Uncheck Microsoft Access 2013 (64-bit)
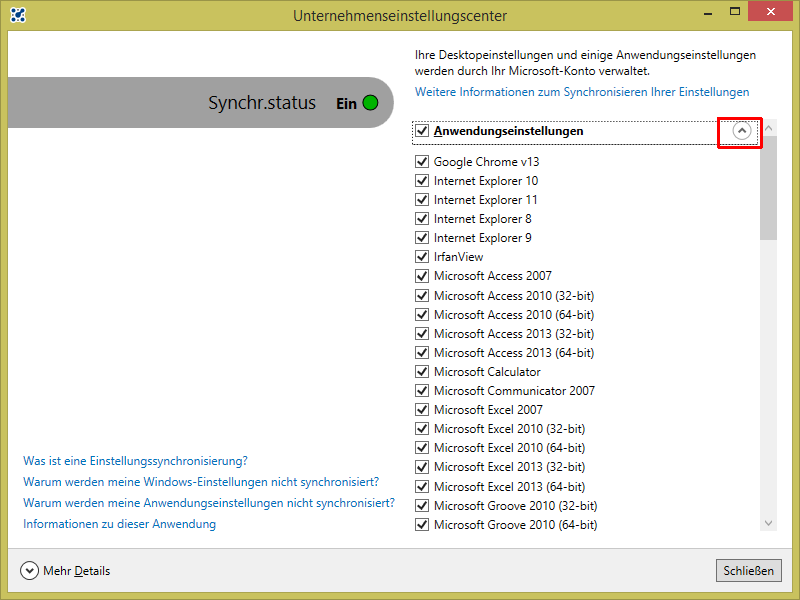 tap(422, 353)
